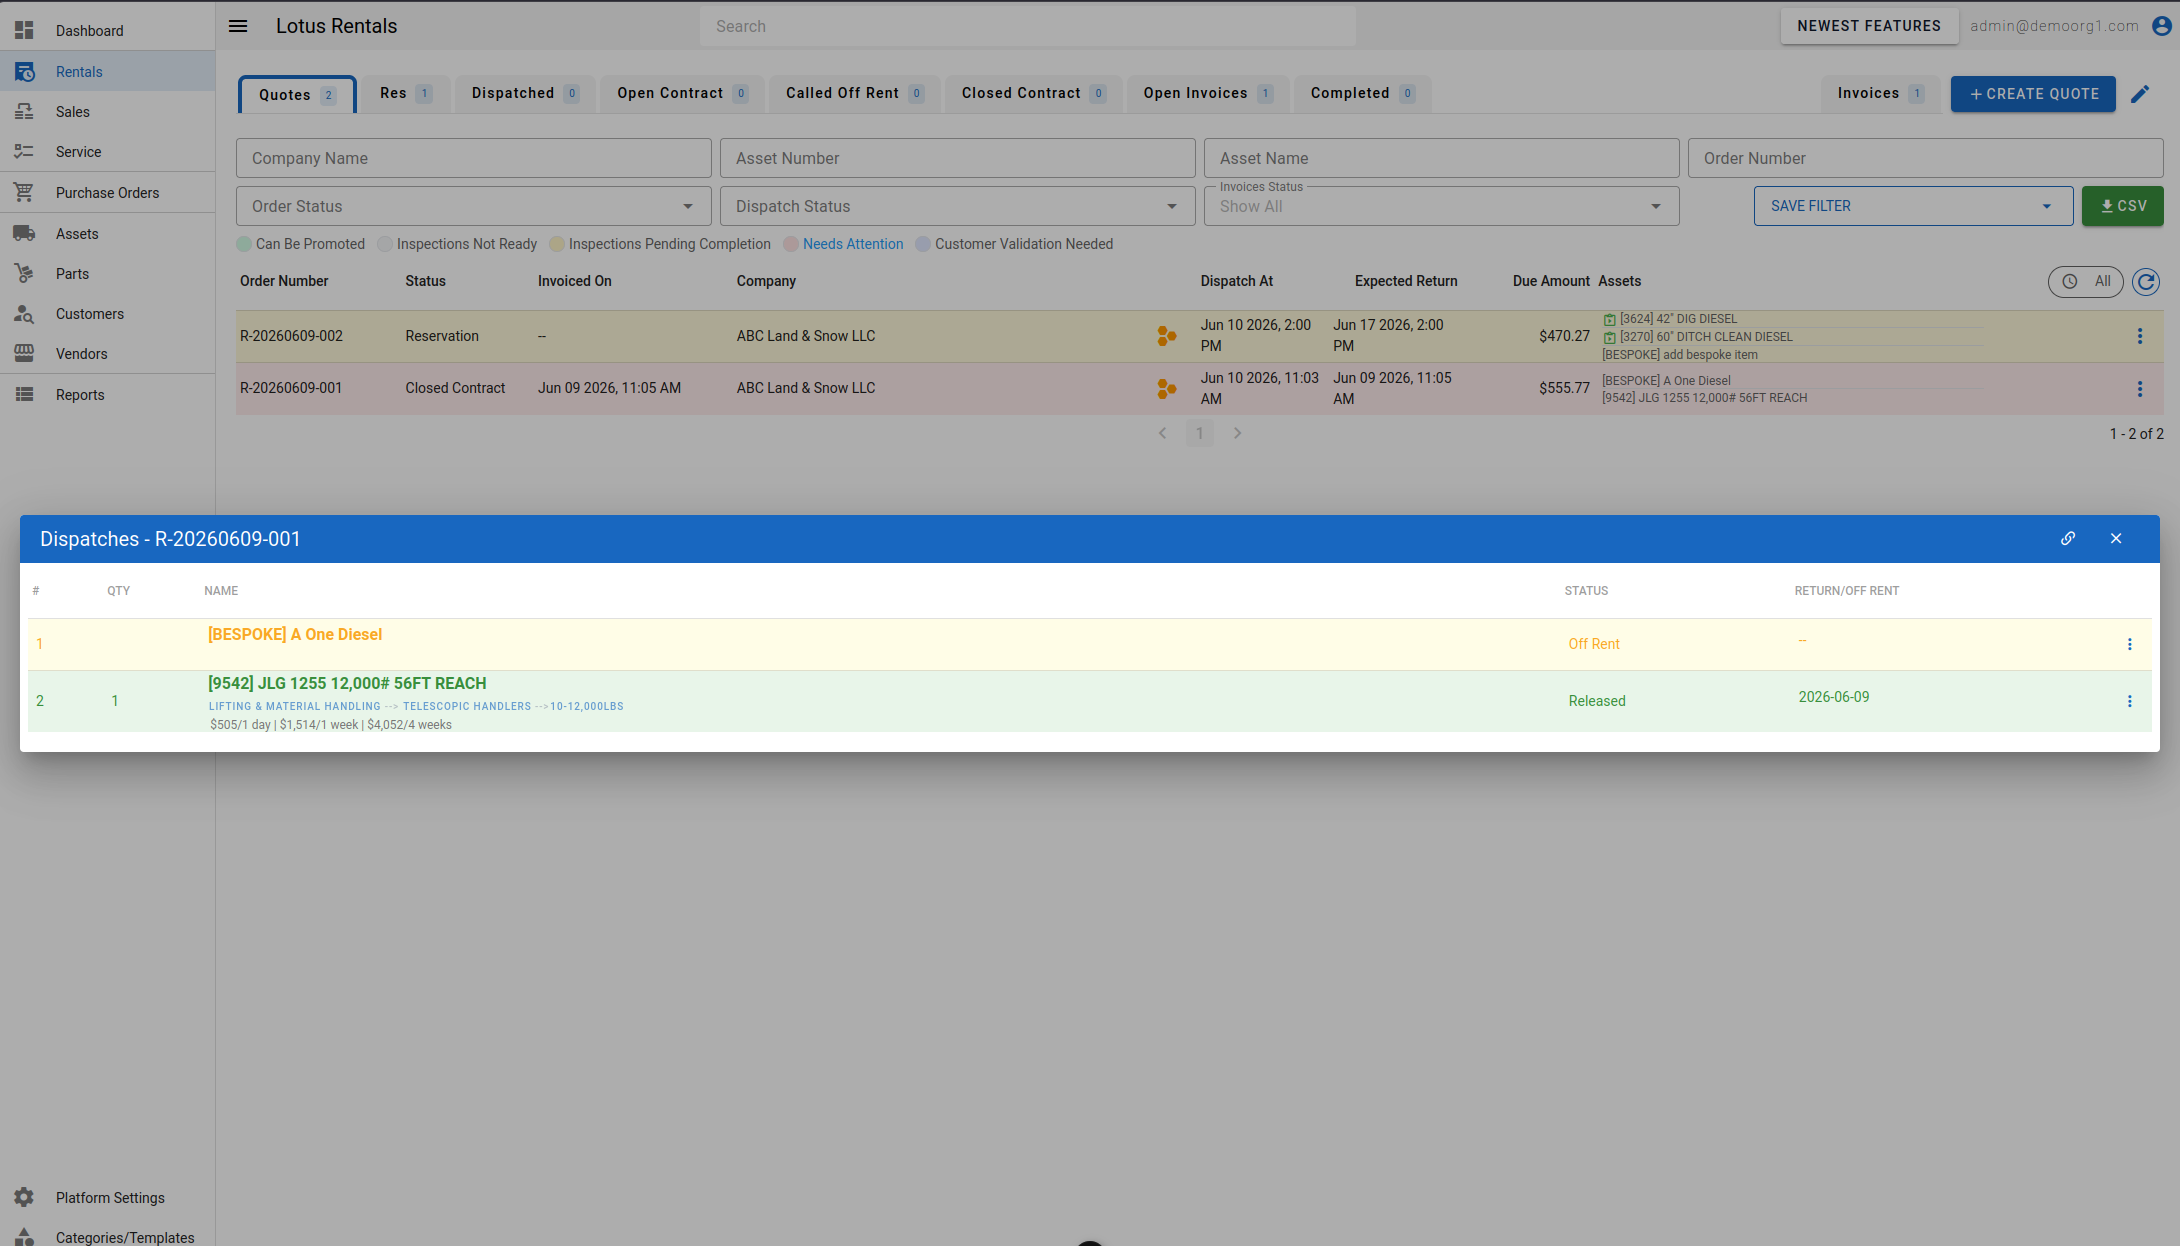This screenshot has width=2180, height=1246.
Task: Toggle Inspections Not Ready filter
Action: (x=458, y=244)
